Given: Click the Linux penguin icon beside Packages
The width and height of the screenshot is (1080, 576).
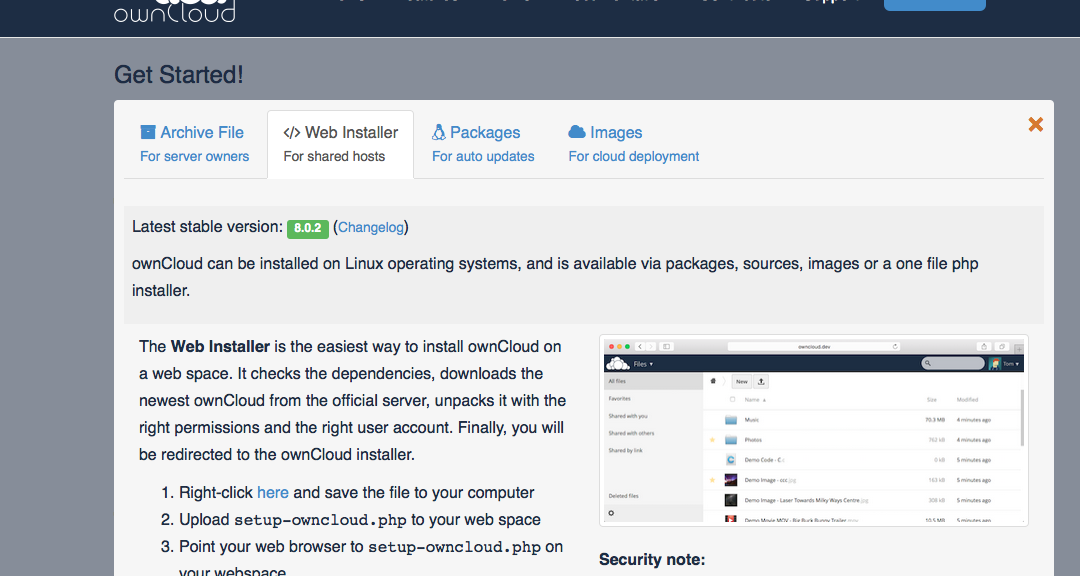Looking at the screenshot, I should (439, 132).
